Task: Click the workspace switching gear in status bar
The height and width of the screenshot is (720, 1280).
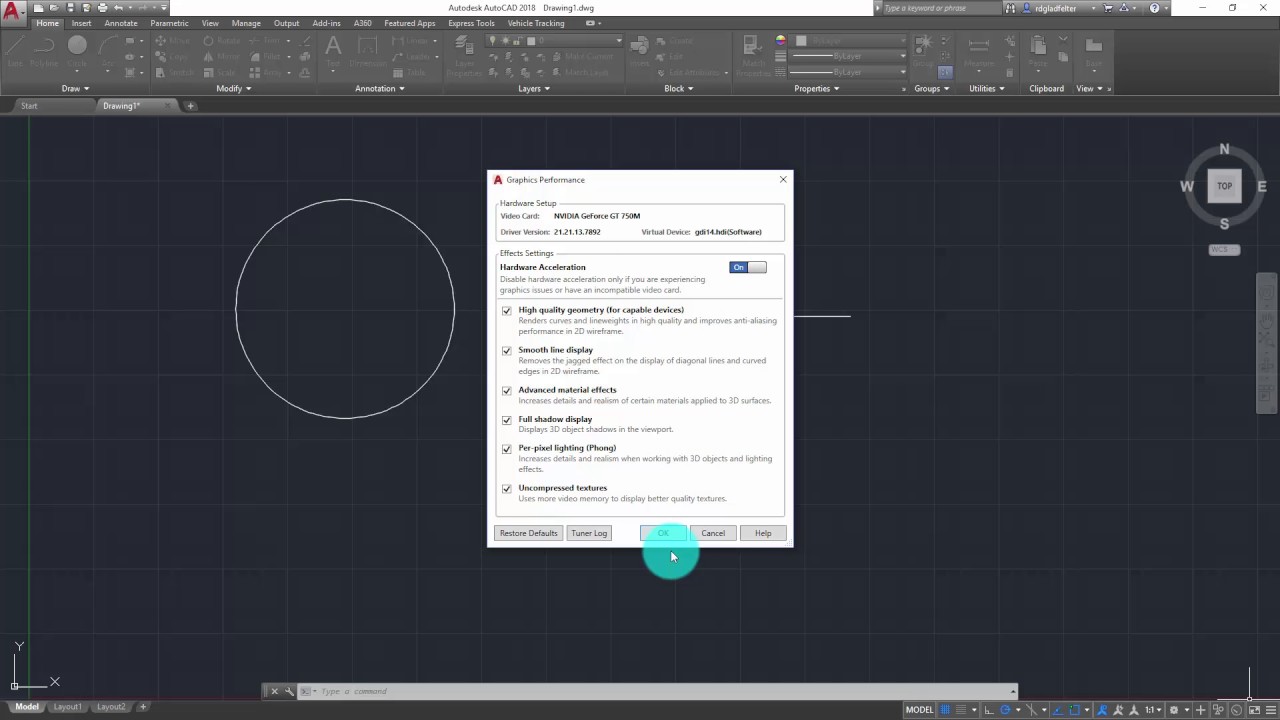Action: tap(1174, 710)
